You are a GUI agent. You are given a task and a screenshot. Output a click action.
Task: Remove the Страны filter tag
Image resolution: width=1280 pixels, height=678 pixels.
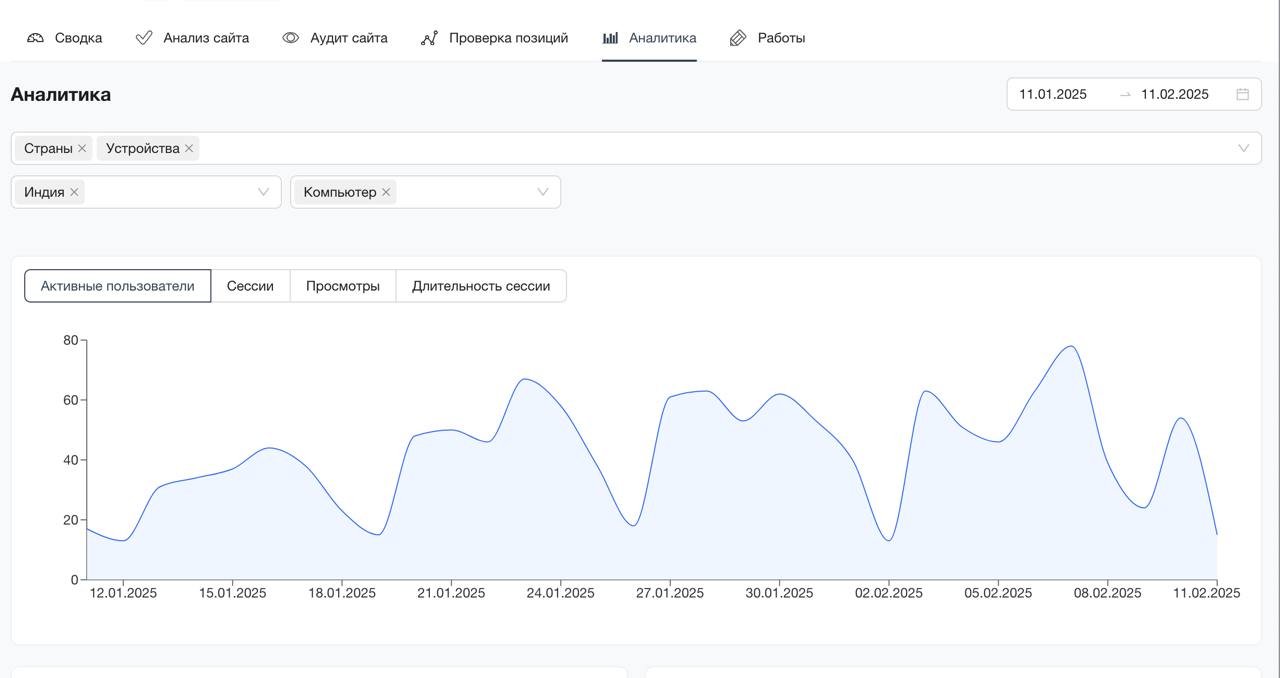(x=82, y=148)
